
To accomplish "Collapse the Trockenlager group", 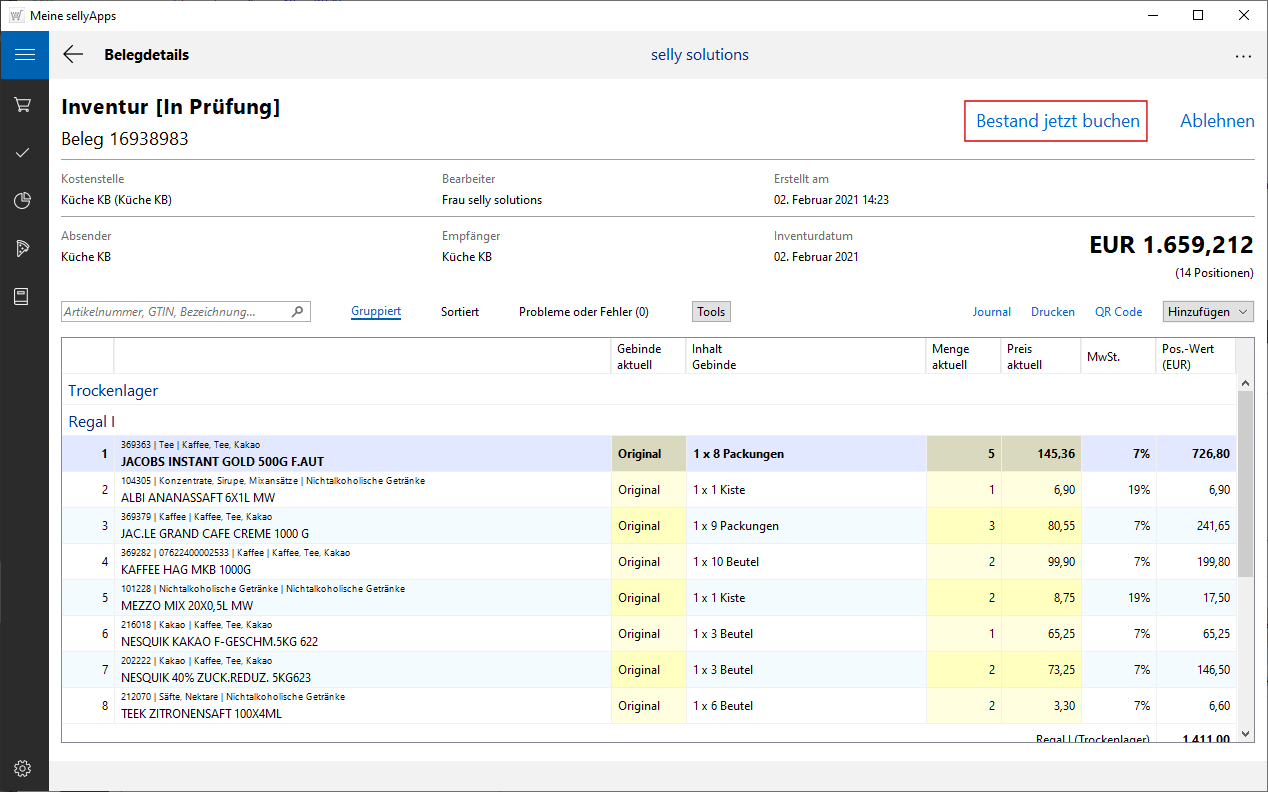I will (x=113, y=390).
